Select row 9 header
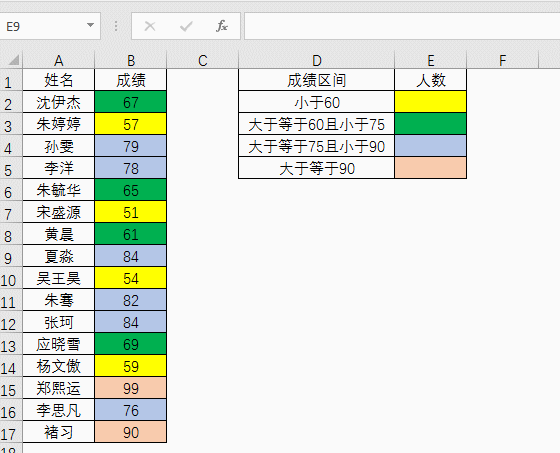Viewport: 560px width, 453px height. click(11, 256)
